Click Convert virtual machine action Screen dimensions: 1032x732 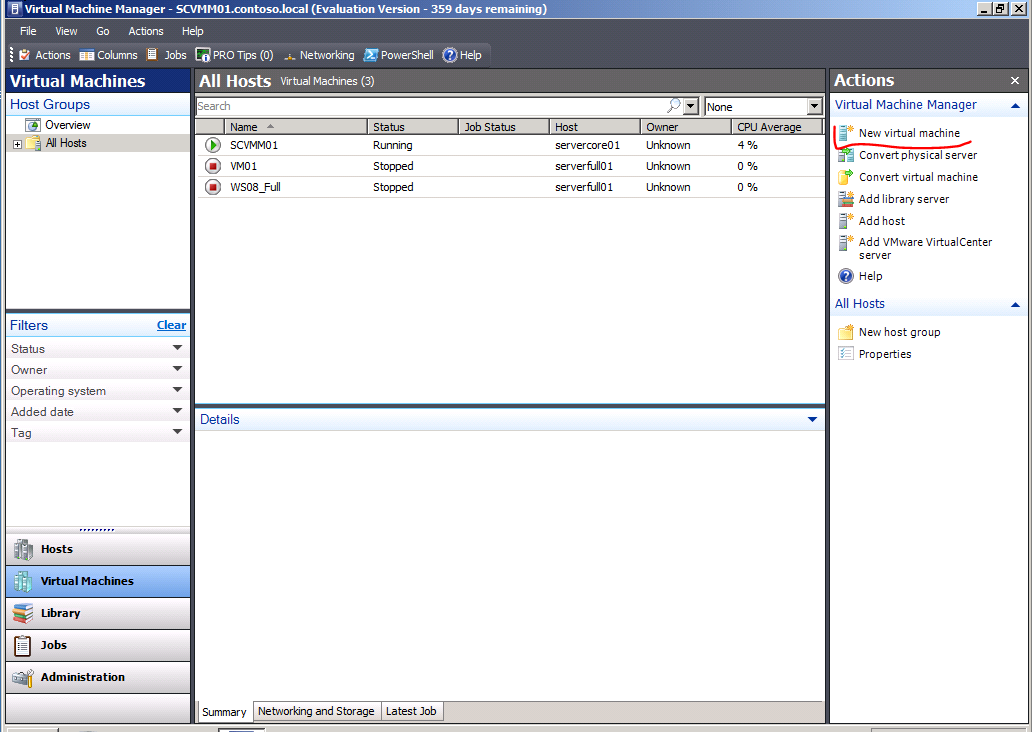[x=908, y=177]
